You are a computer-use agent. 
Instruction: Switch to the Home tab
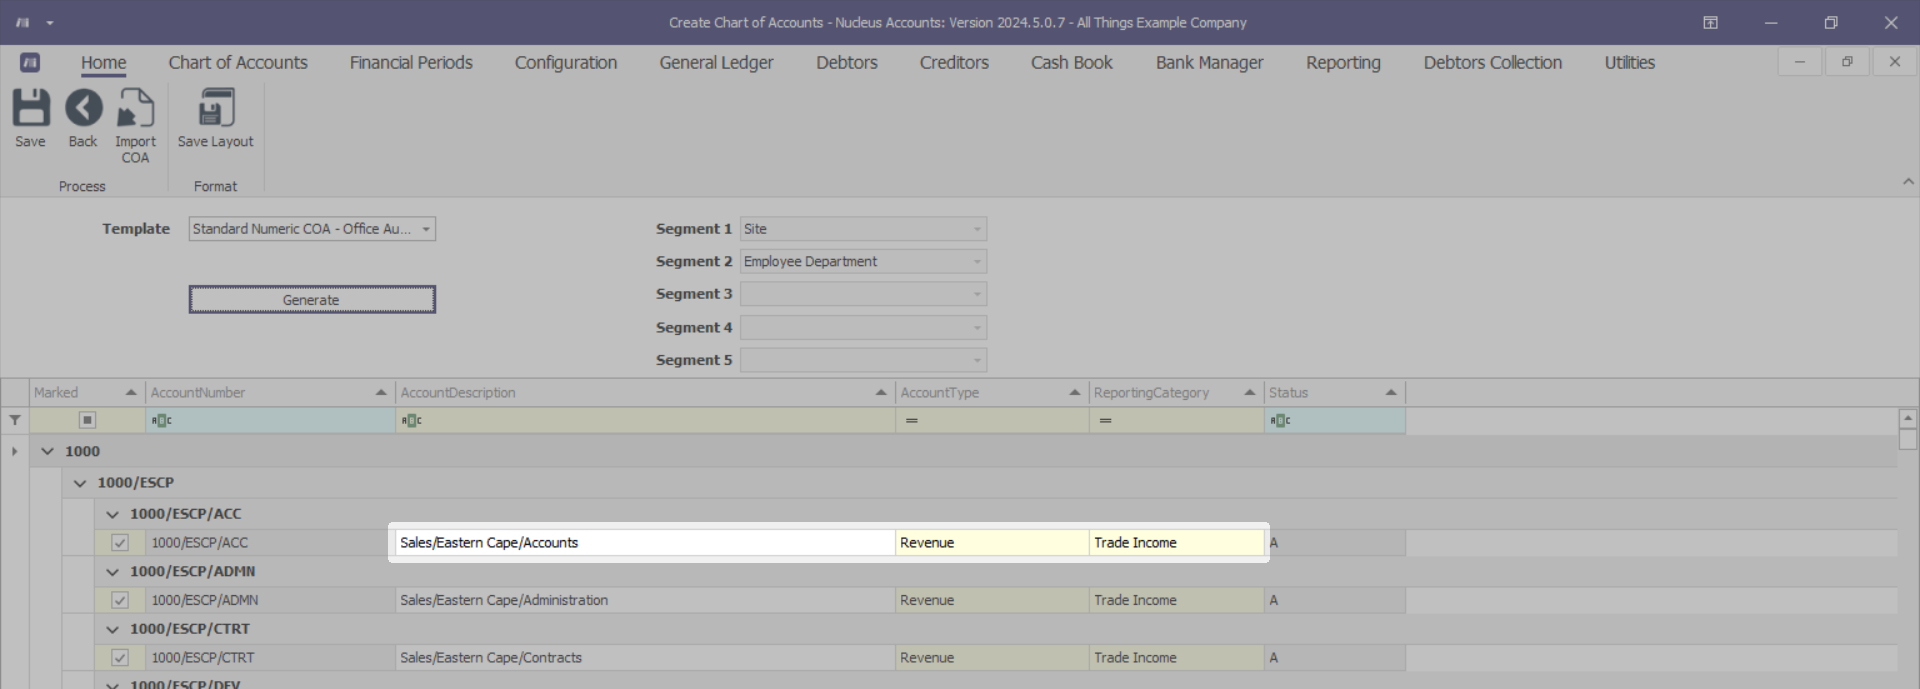pyautogui.click(x=104, y=62)
